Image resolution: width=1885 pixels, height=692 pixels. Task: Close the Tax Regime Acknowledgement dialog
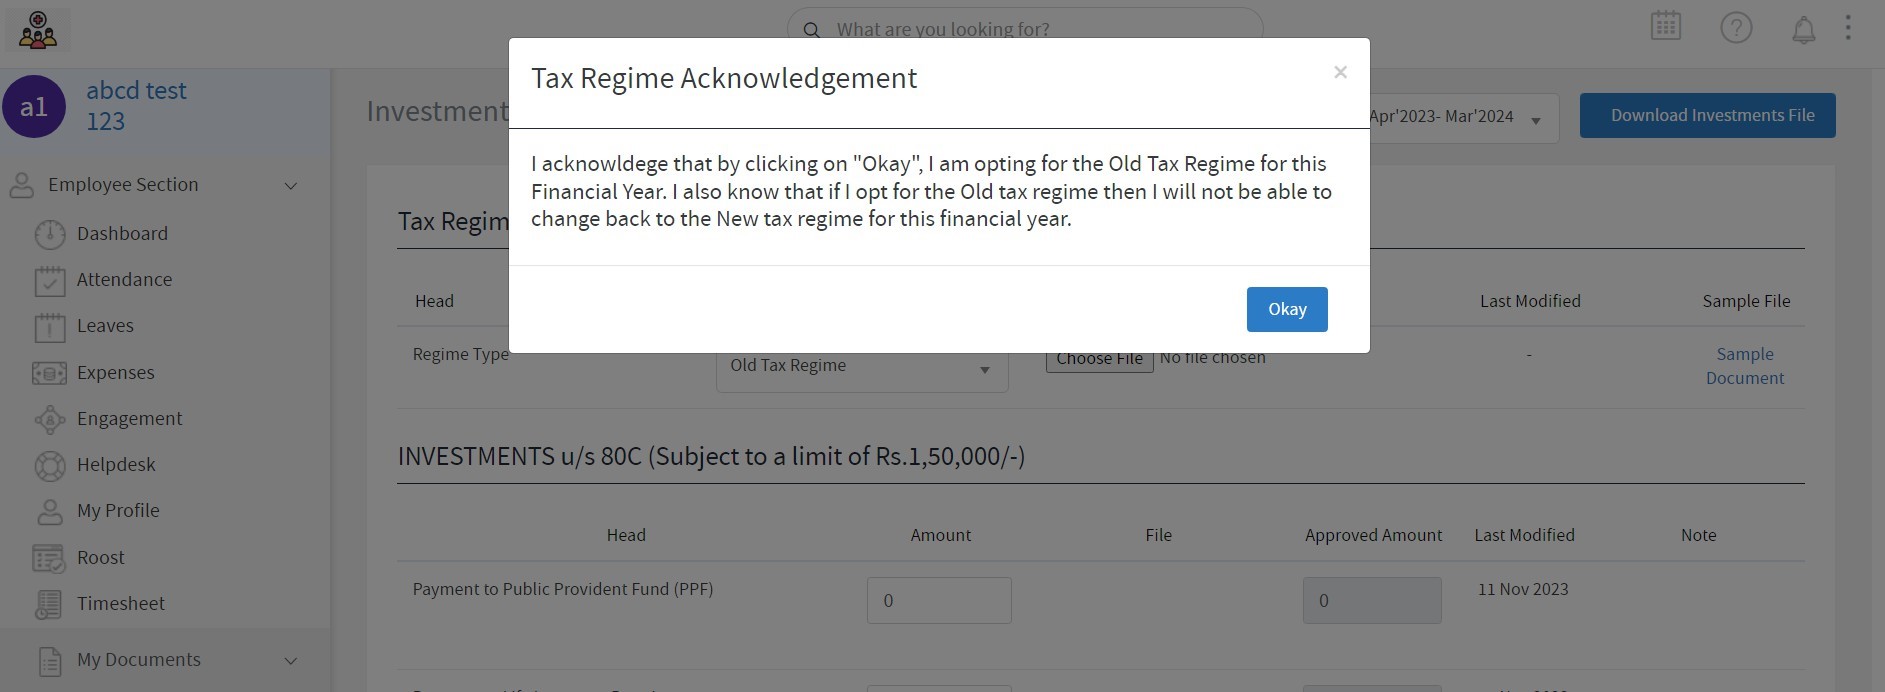point(1340,72)
